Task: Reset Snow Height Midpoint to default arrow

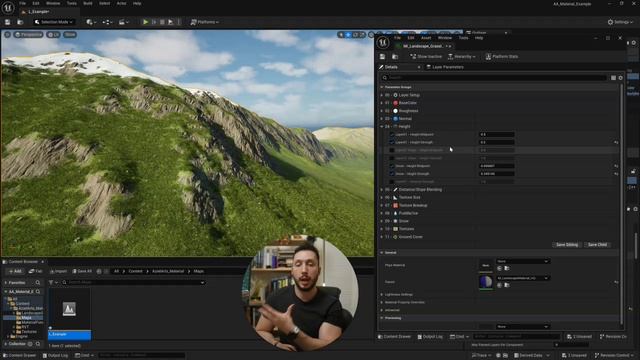Action: click(616, 166)
